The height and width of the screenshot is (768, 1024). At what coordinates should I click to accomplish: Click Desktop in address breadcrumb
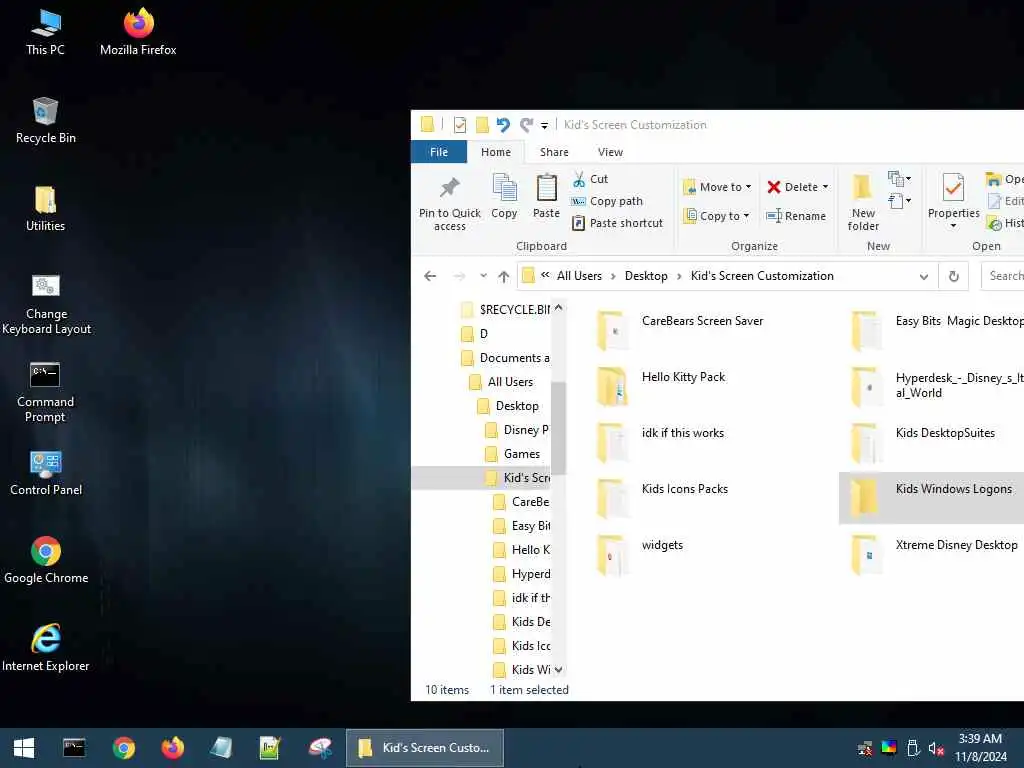coord(646,276)
